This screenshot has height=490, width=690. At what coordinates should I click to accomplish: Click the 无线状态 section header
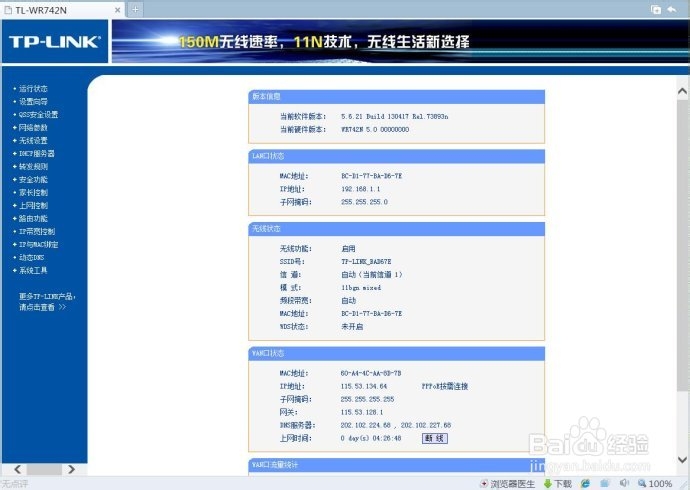point(396,229)
